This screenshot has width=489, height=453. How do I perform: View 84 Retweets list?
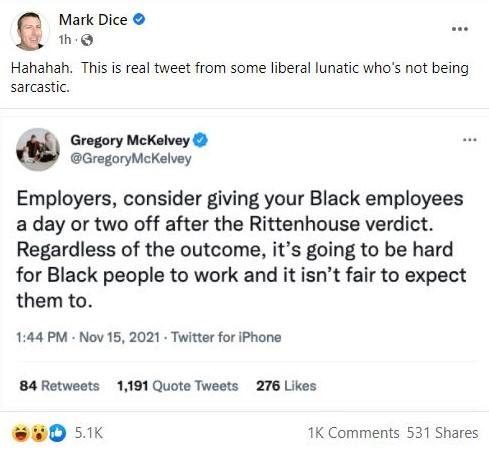click(x=59, y=386)
